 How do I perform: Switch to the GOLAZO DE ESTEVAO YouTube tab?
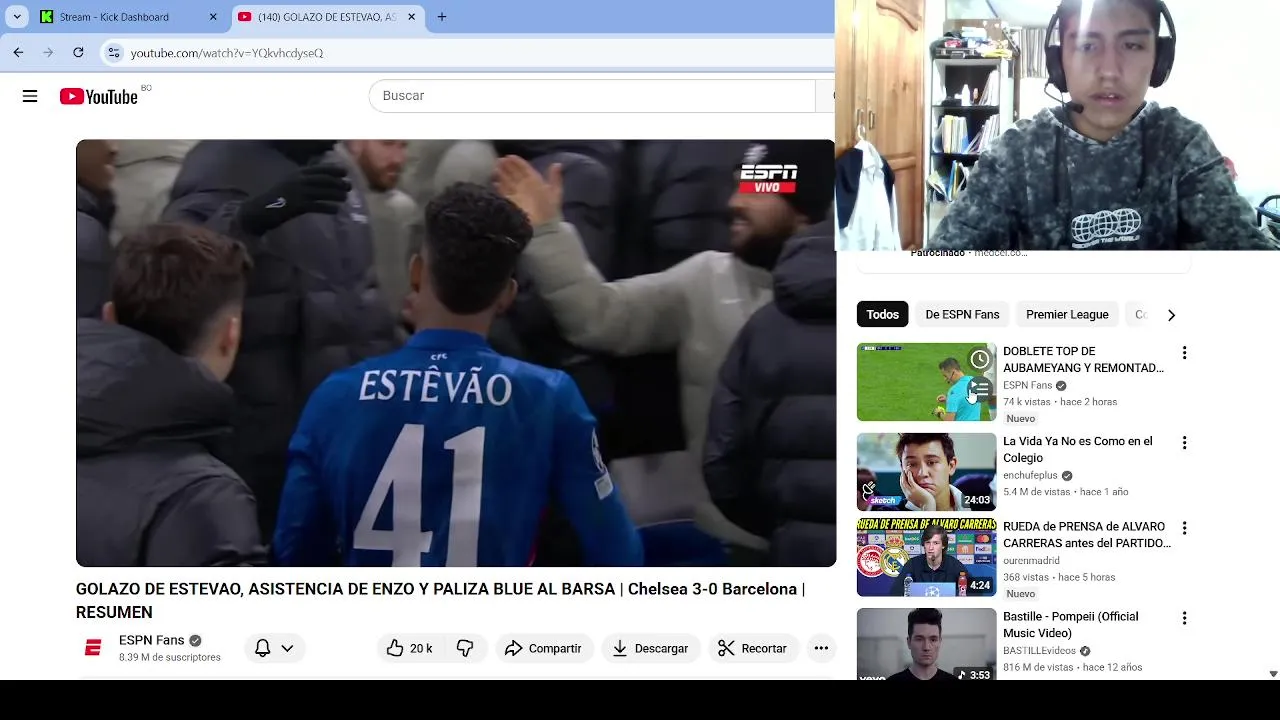327,17
